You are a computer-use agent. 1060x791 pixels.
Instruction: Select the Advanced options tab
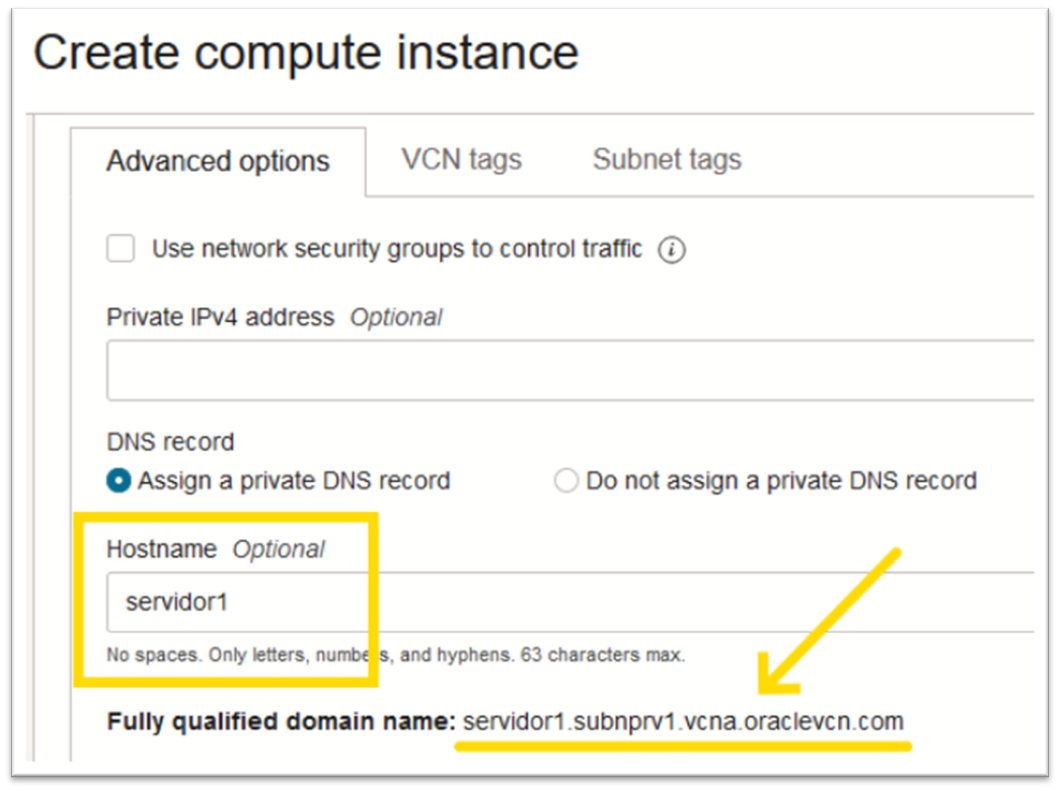[x=218, y=162]
